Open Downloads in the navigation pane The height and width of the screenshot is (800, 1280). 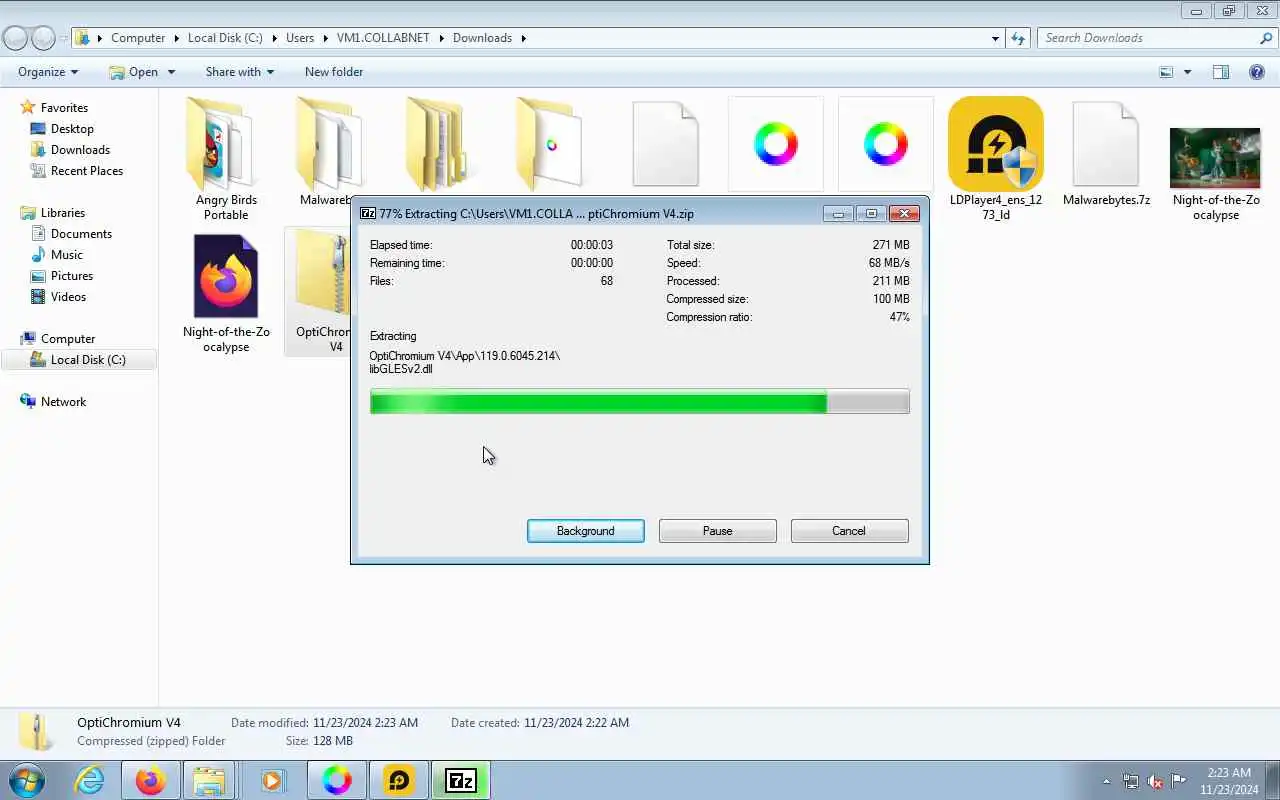point(80,150)
